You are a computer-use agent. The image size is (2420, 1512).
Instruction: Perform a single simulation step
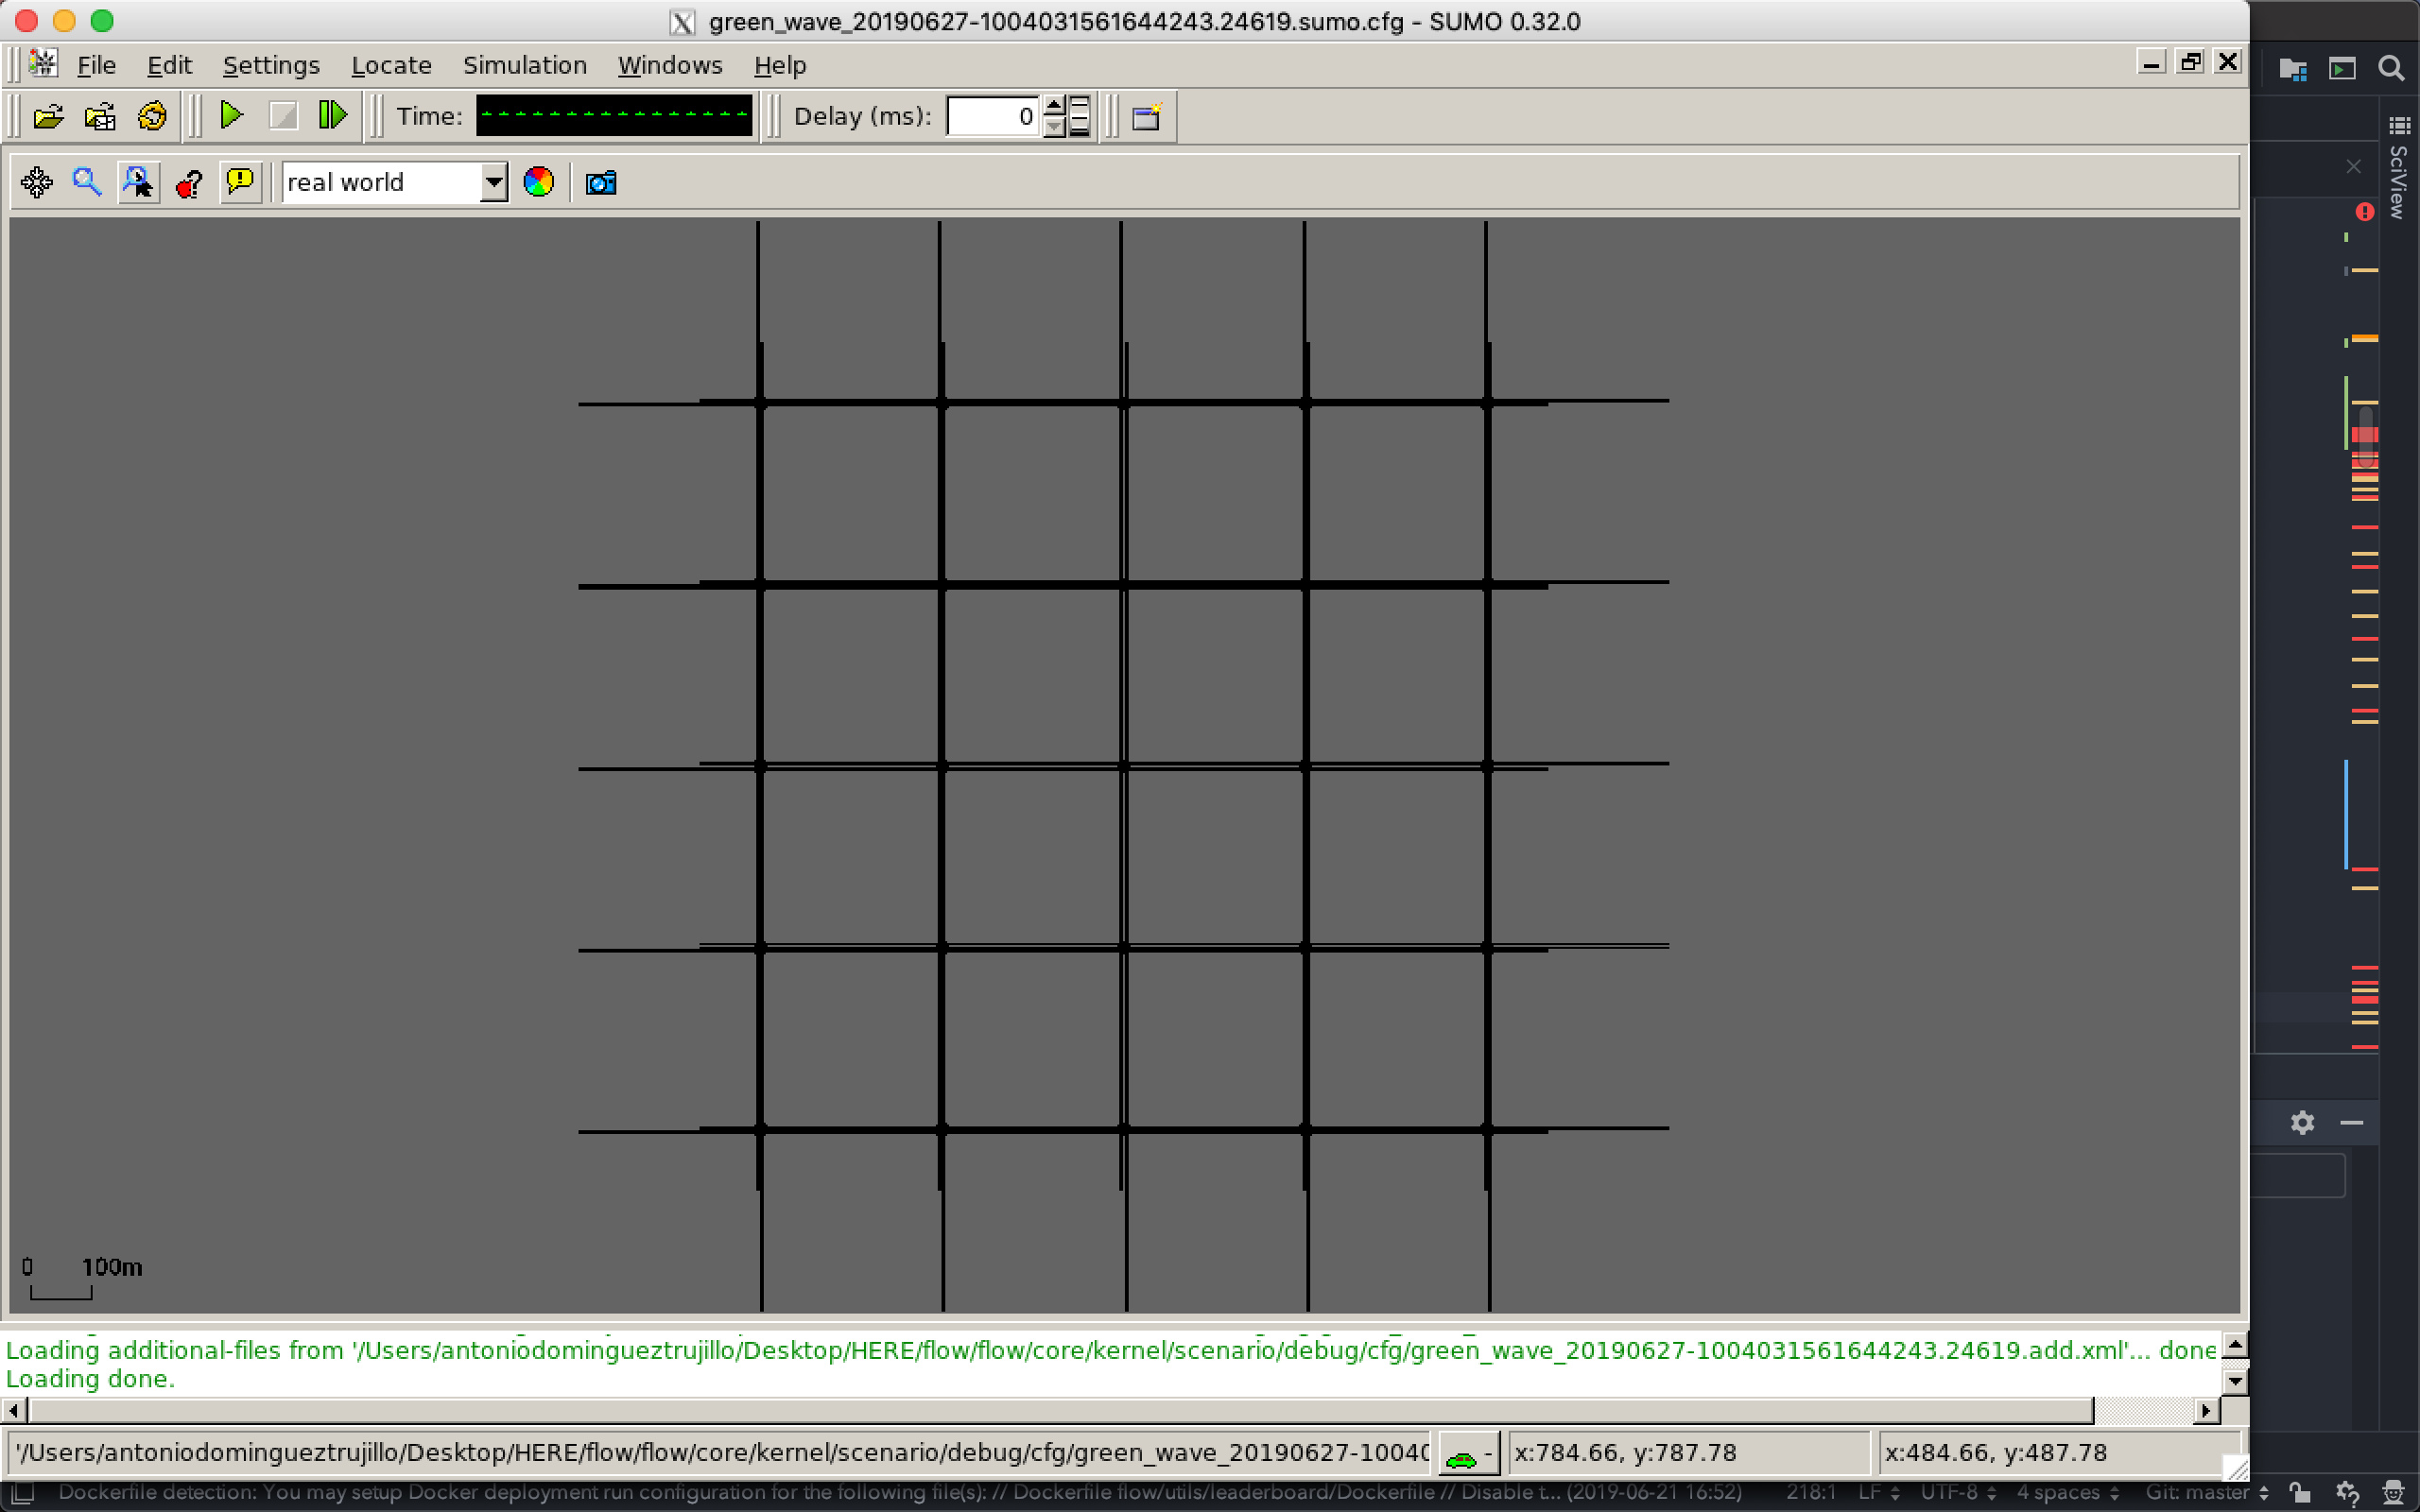333,115
